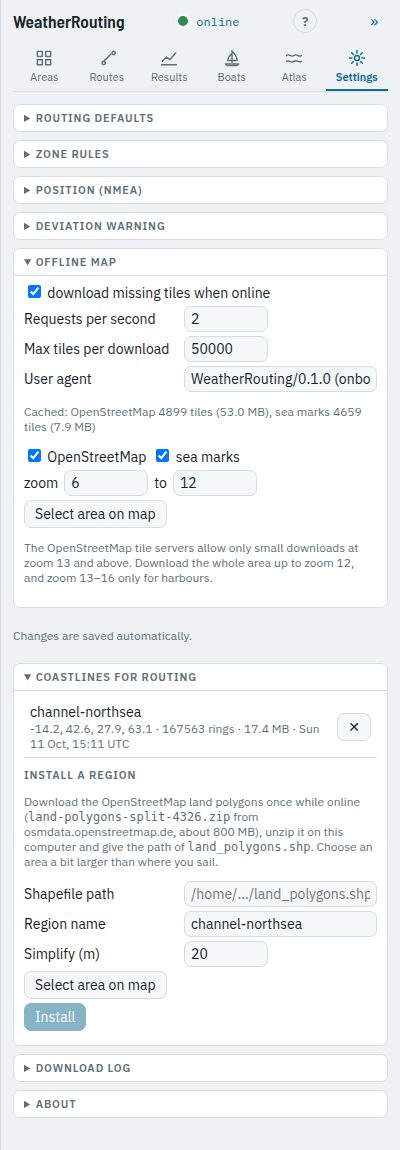Uncheck the OpenStreetMap checkbox

pyautogui.click(x=34, y=456)
